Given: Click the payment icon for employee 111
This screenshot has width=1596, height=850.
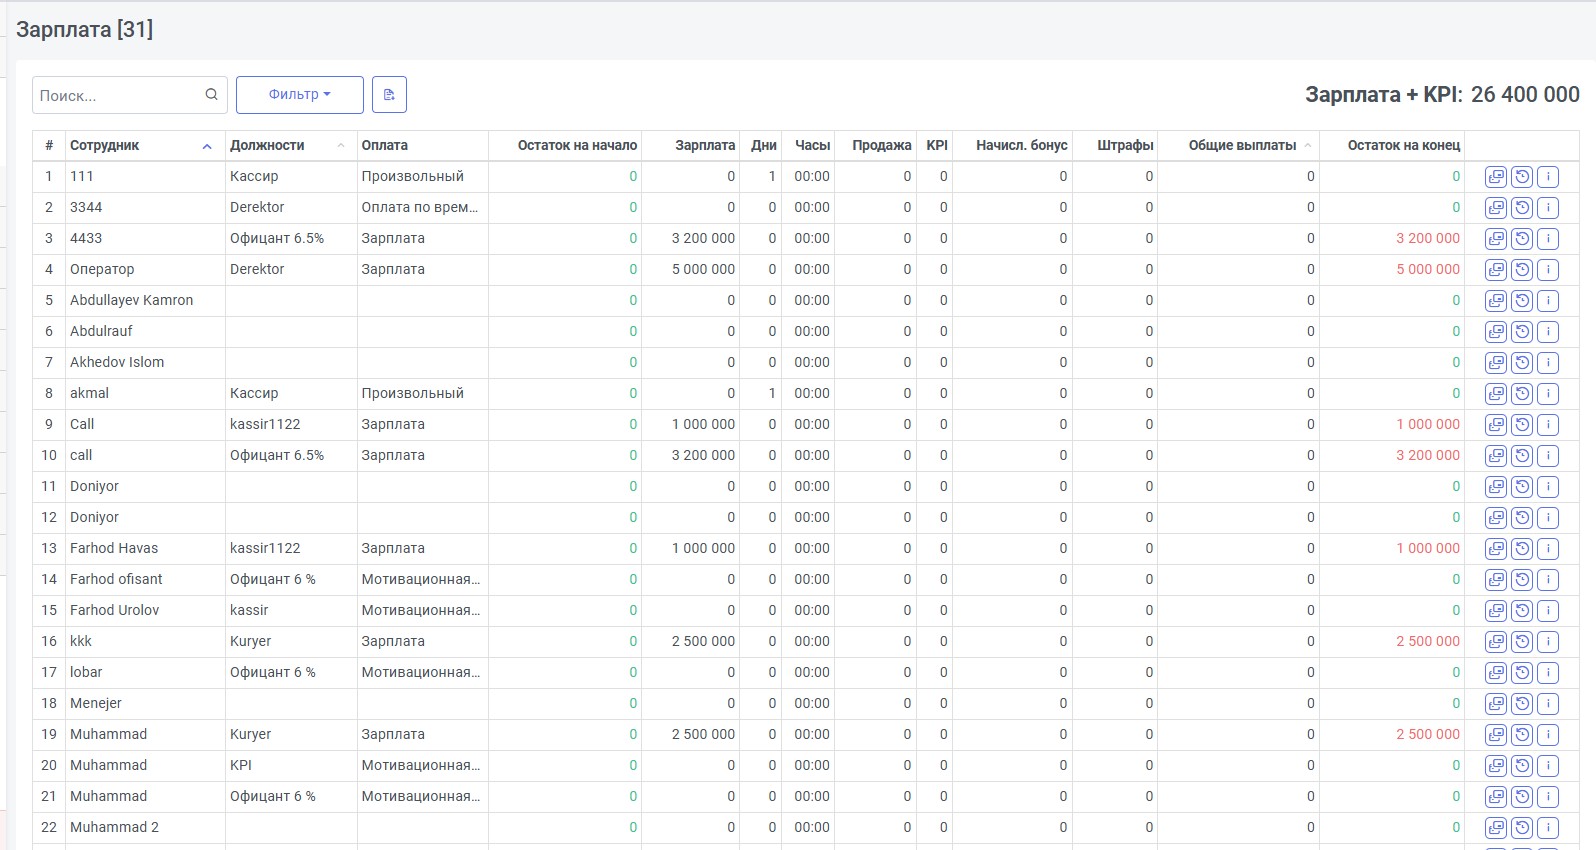Looking at the screenshot, I should point(1496,177).
